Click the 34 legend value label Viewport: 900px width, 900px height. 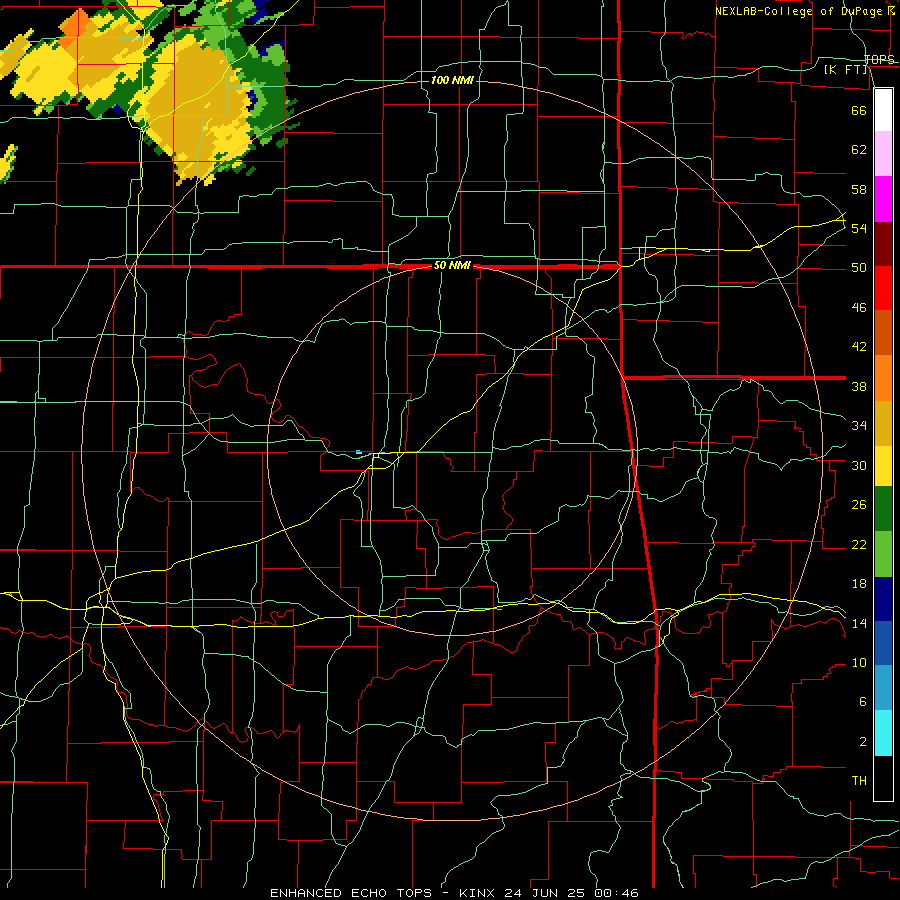click(x=859, y=425)
